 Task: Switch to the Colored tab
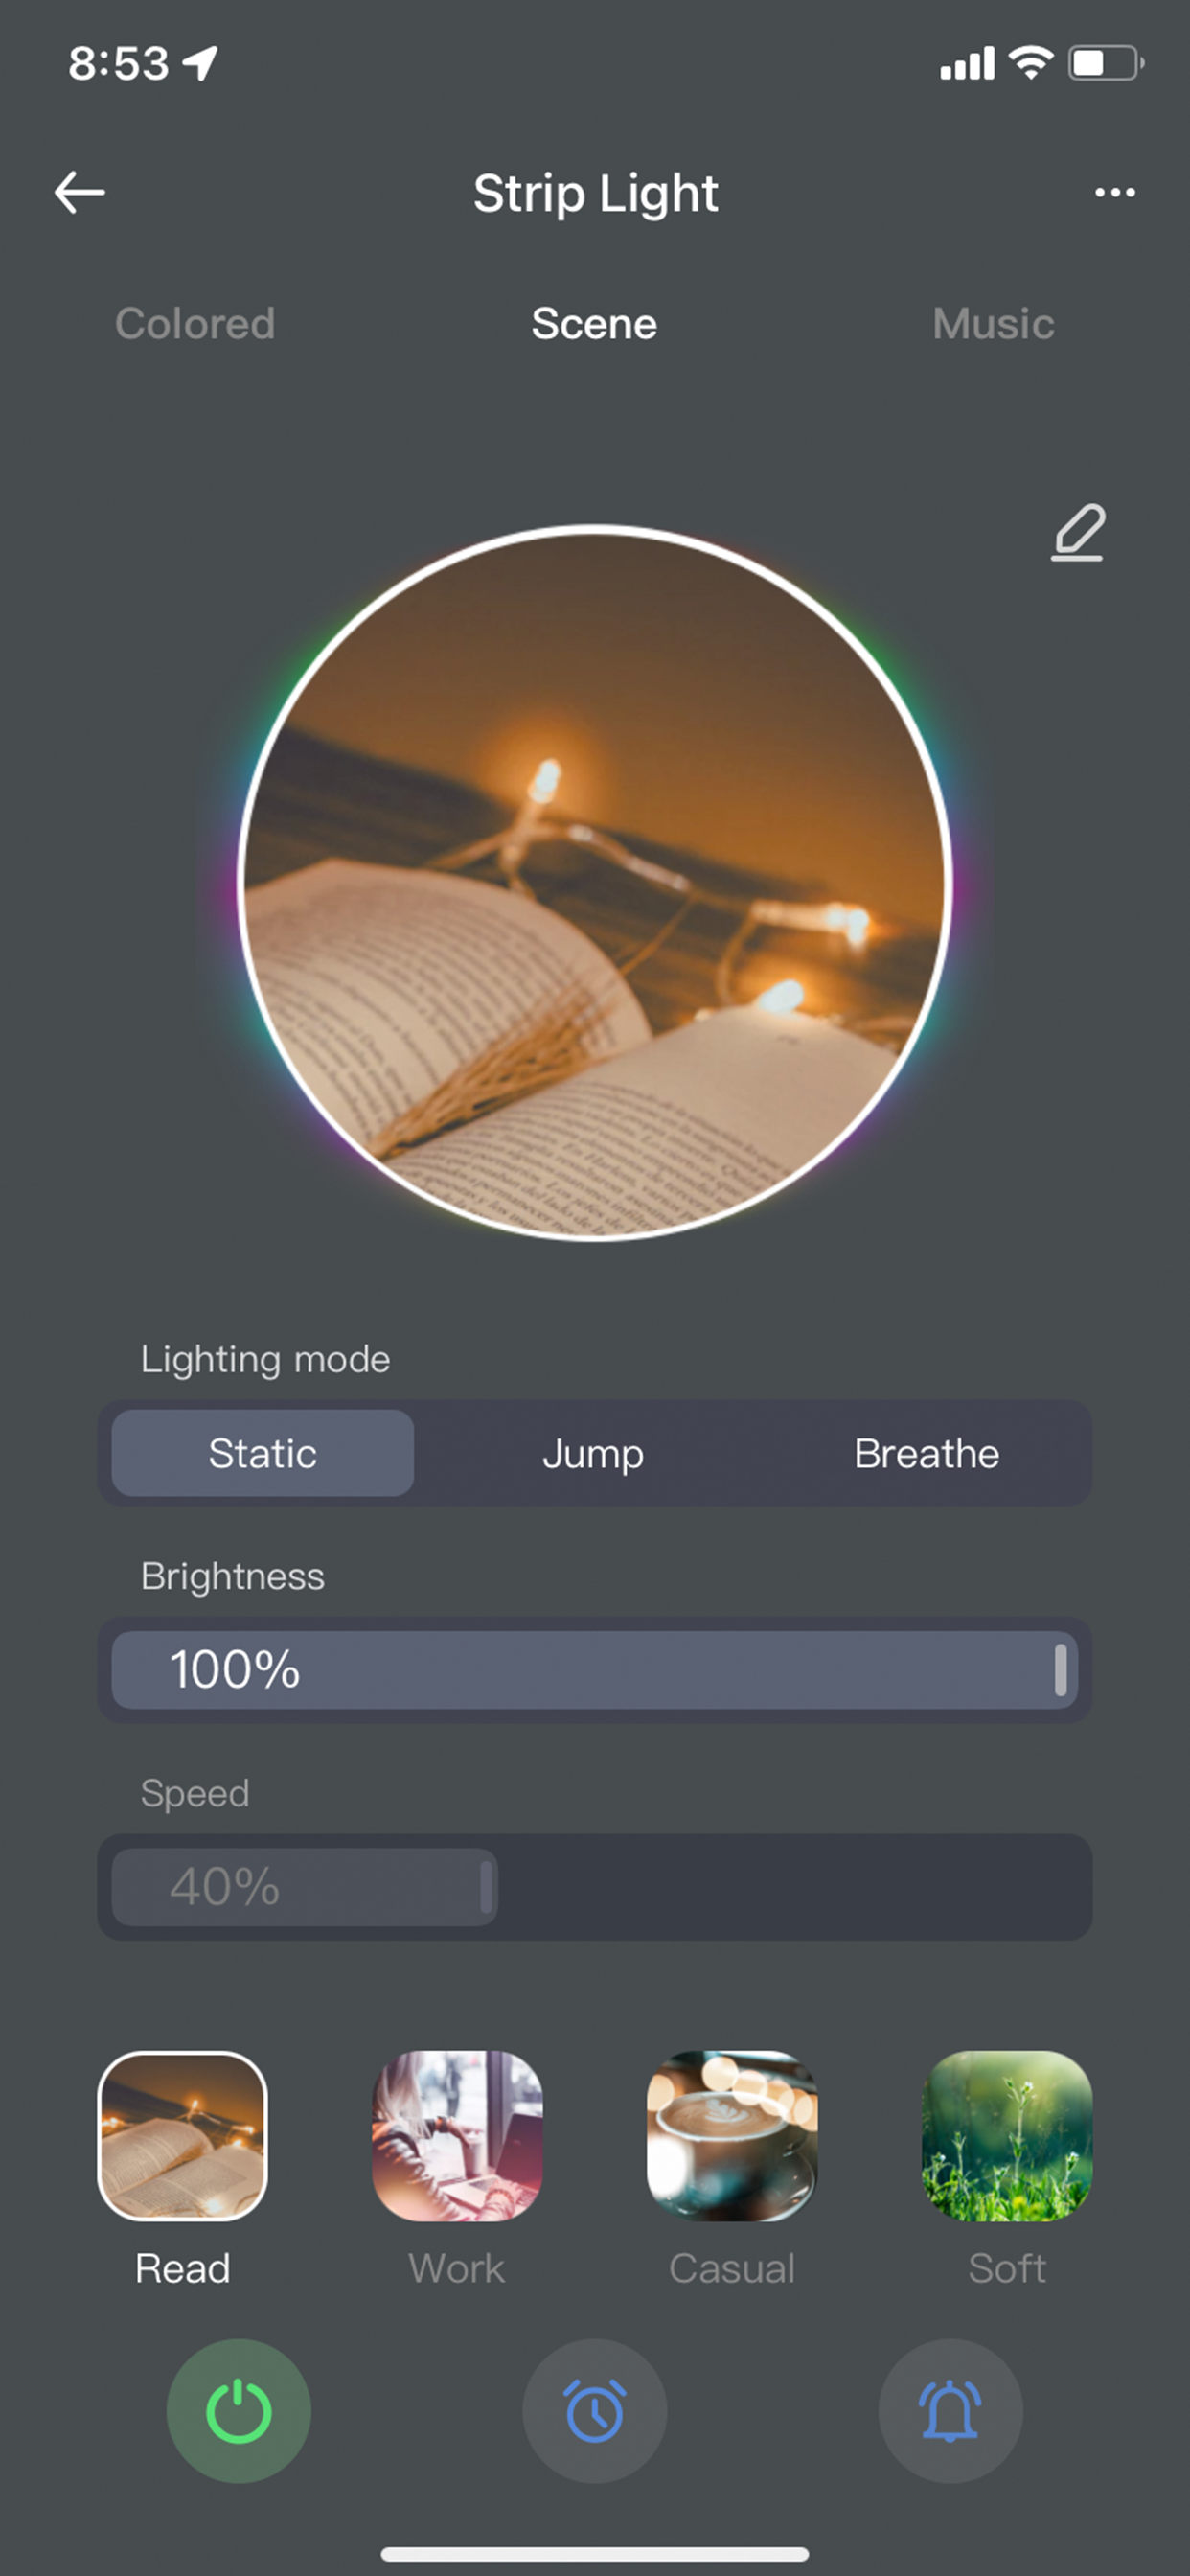(x=195, y=324)
